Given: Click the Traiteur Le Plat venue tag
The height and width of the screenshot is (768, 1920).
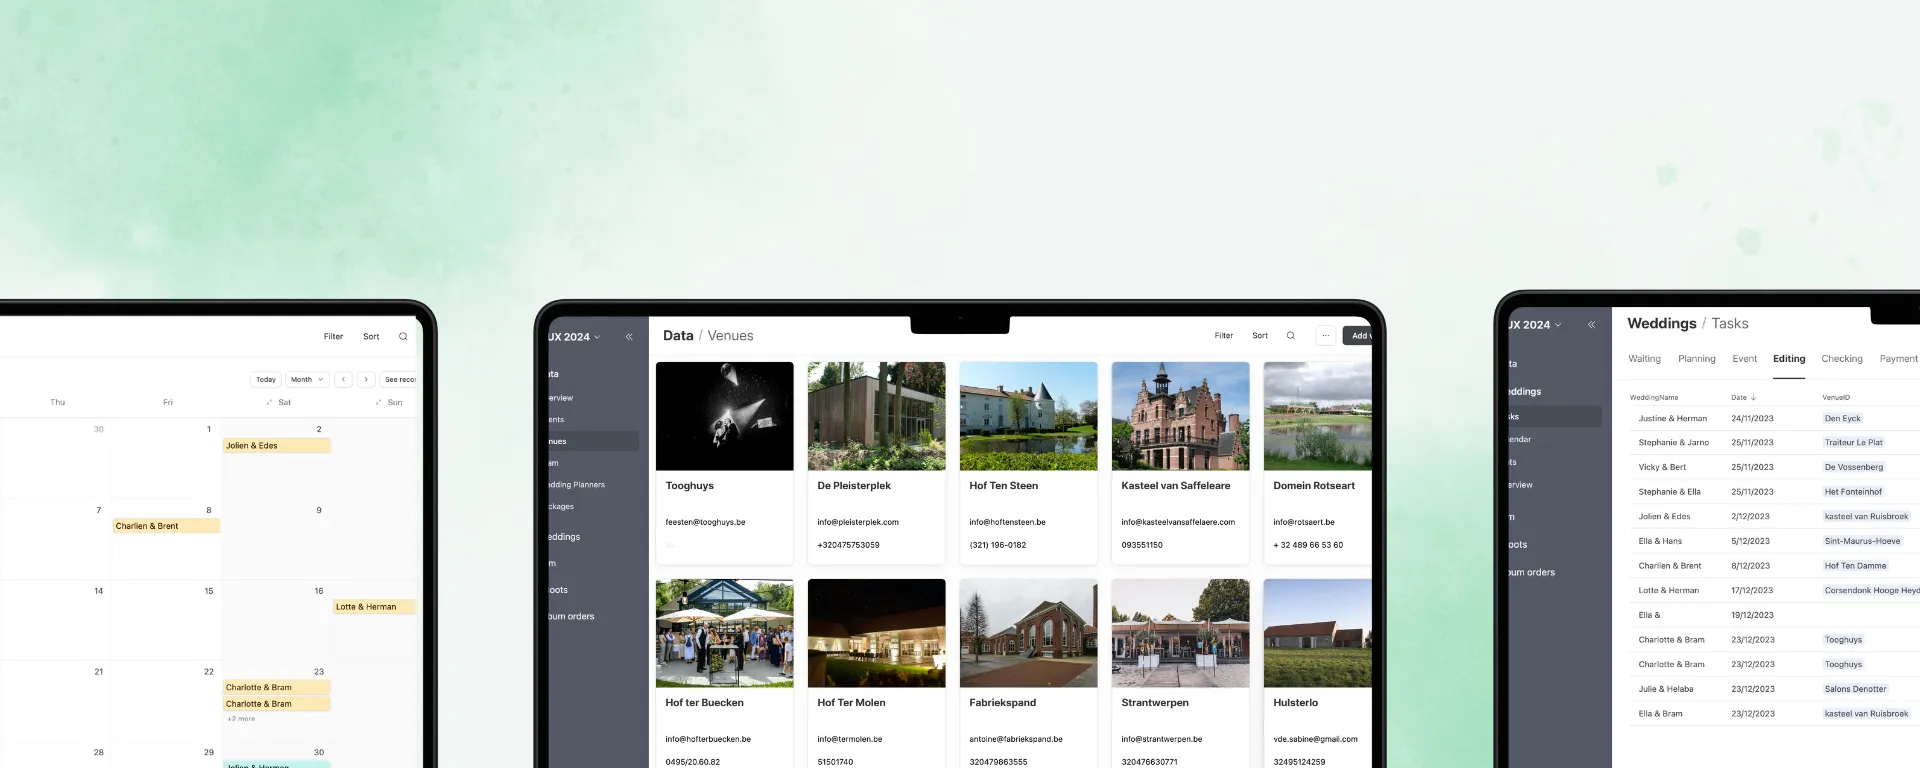Looking at the screenshot, I should click(x=1853, y=443).
